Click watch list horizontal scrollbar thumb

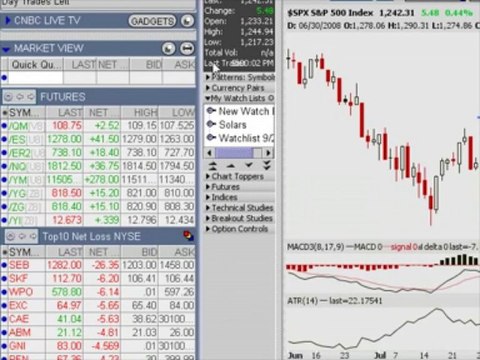[234, 153]
